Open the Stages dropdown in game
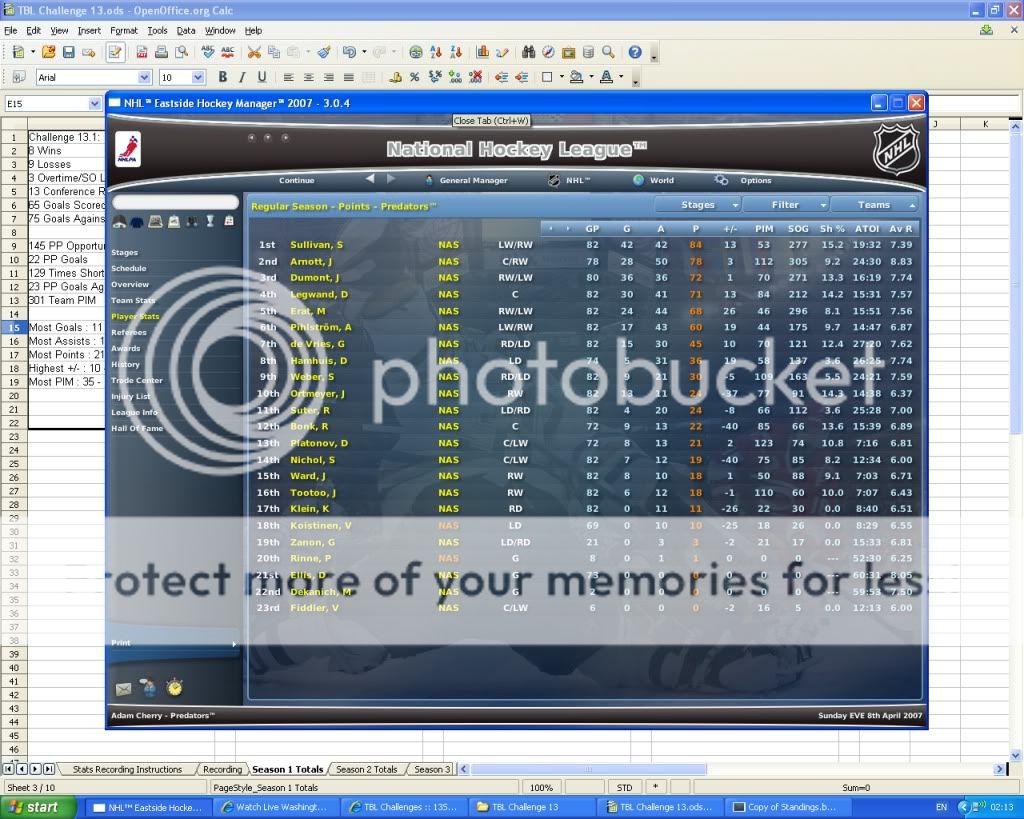The image size is (1024, 819). click(x=697, y=205)
